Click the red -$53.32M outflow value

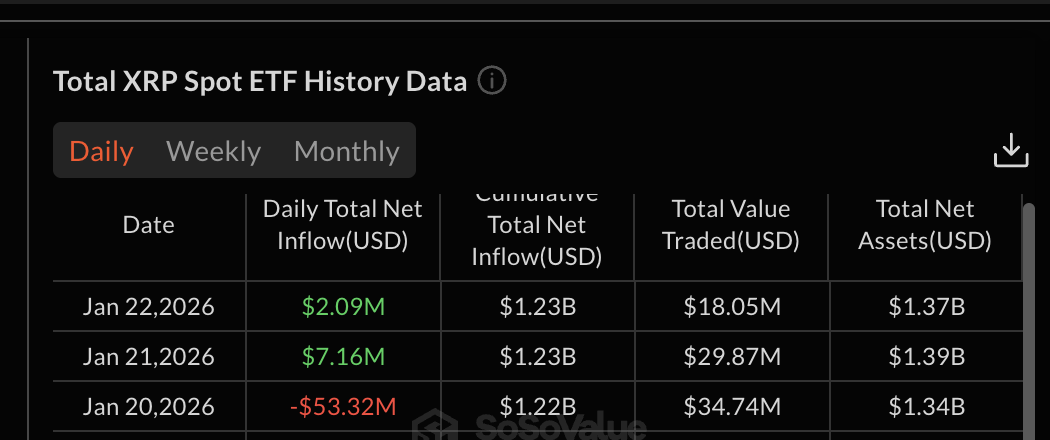tap(342, 406)
